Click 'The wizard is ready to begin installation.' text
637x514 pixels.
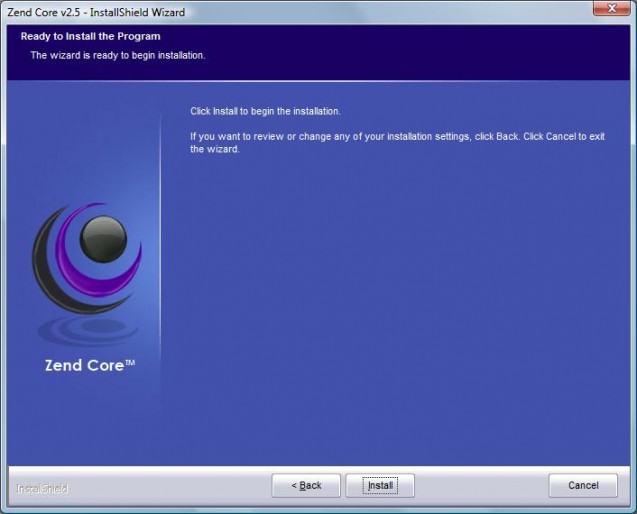click(118, 55)
